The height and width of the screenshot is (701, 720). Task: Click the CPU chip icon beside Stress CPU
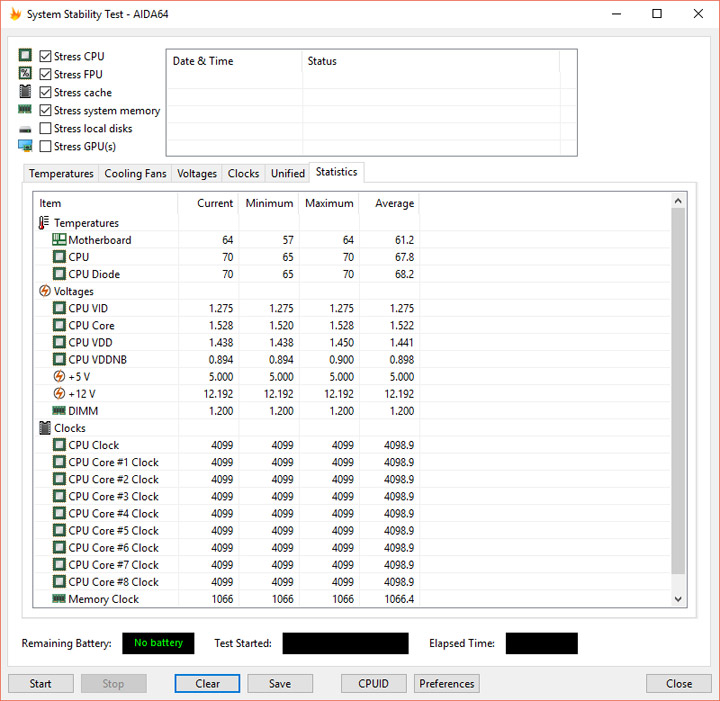25,56
